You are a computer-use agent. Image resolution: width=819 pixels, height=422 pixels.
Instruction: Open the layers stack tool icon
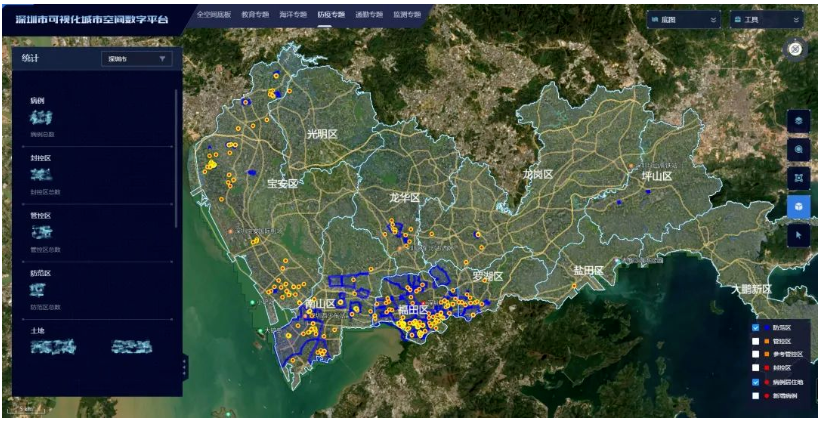pyautogui.click(x=799, y=121)
